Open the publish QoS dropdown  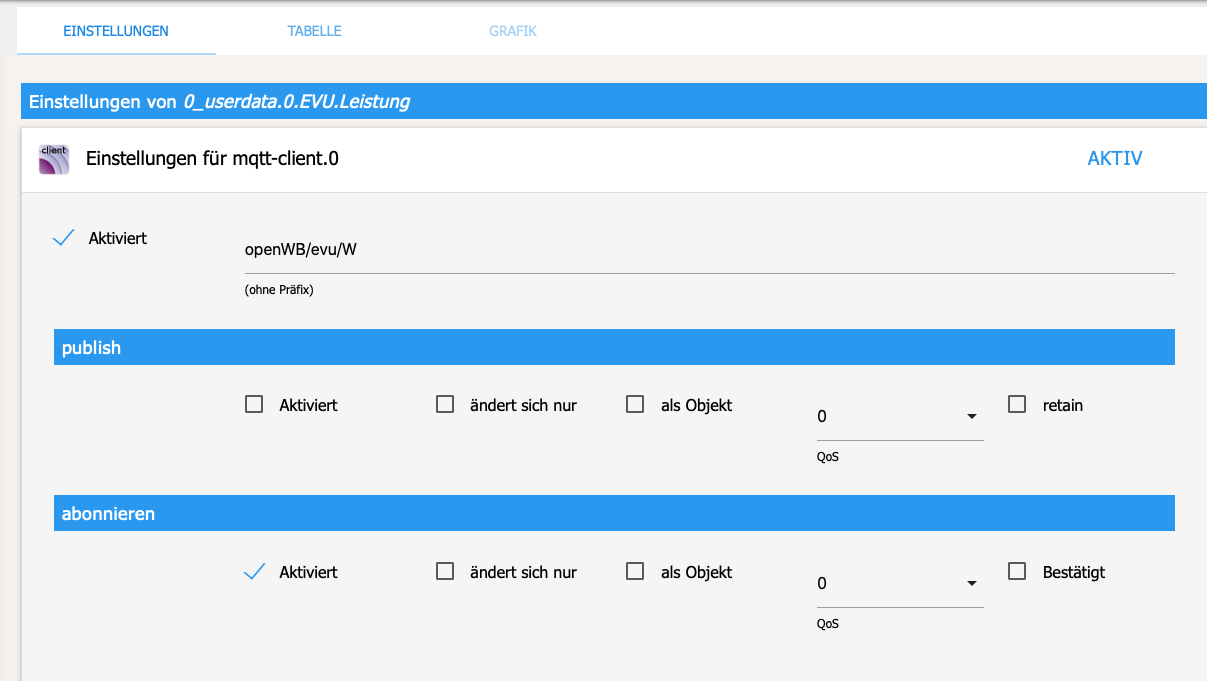point(898,417)
